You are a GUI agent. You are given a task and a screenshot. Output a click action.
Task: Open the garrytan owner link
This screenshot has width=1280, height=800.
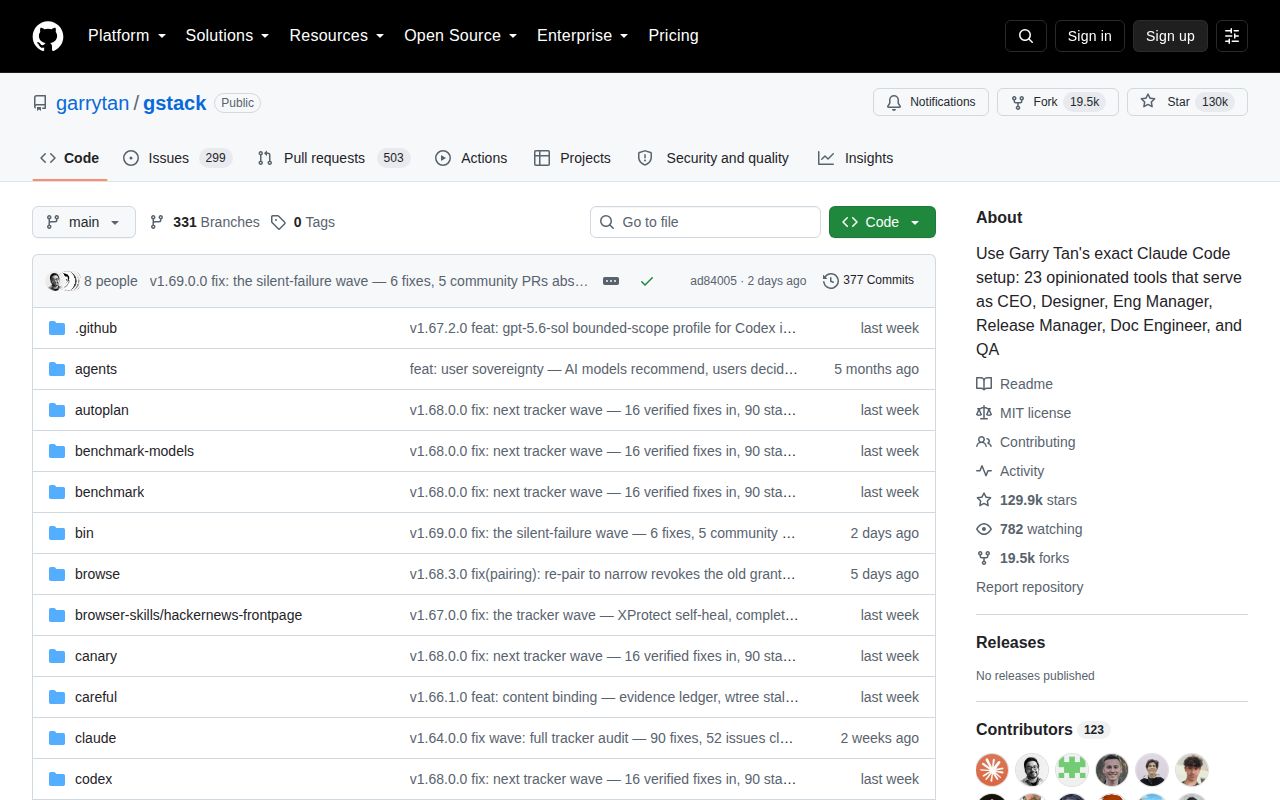pyautogui.click(x=92, y=103)
